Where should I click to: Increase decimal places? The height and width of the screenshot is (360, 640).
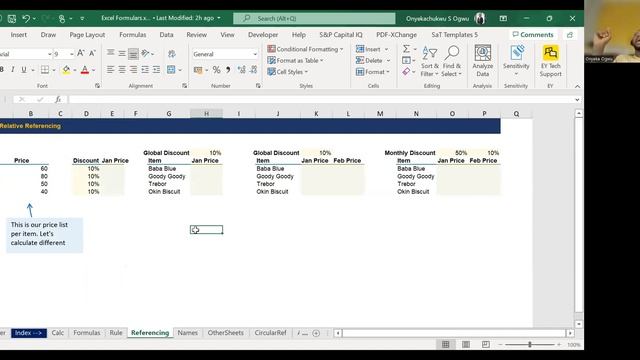(242, 70)
